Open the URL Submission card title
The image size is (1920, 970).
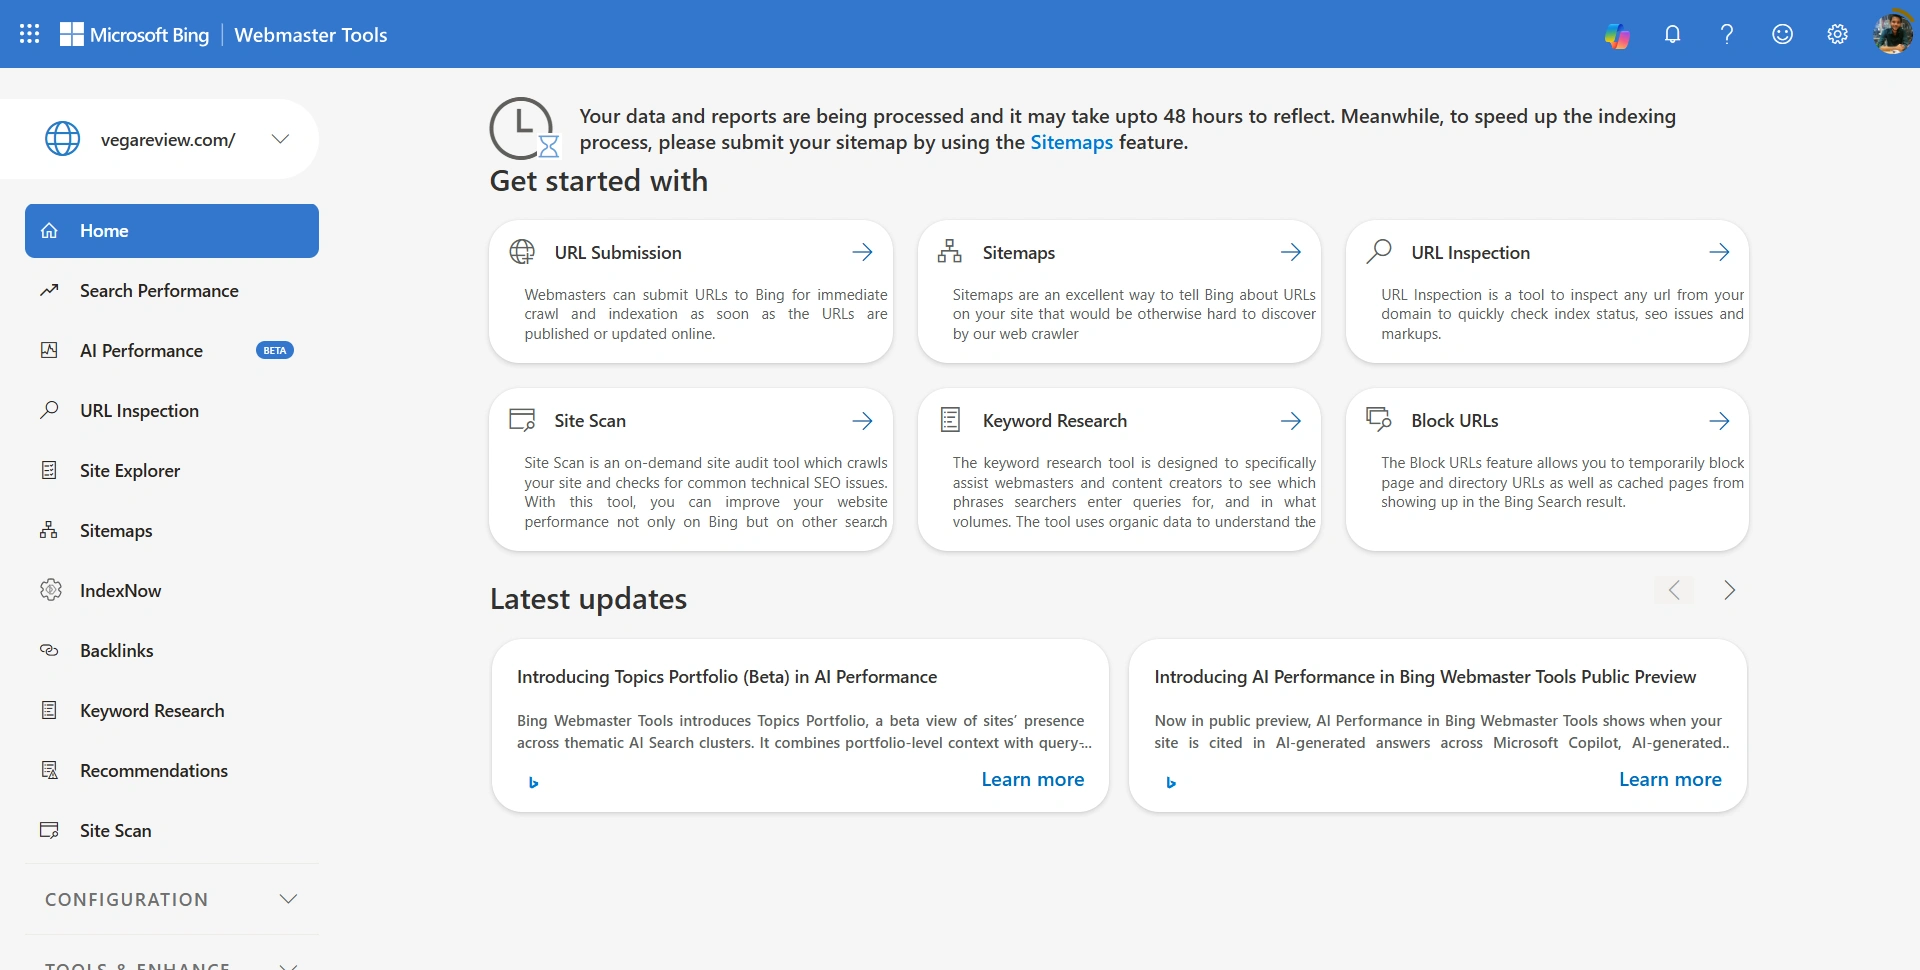coord(618,253)
